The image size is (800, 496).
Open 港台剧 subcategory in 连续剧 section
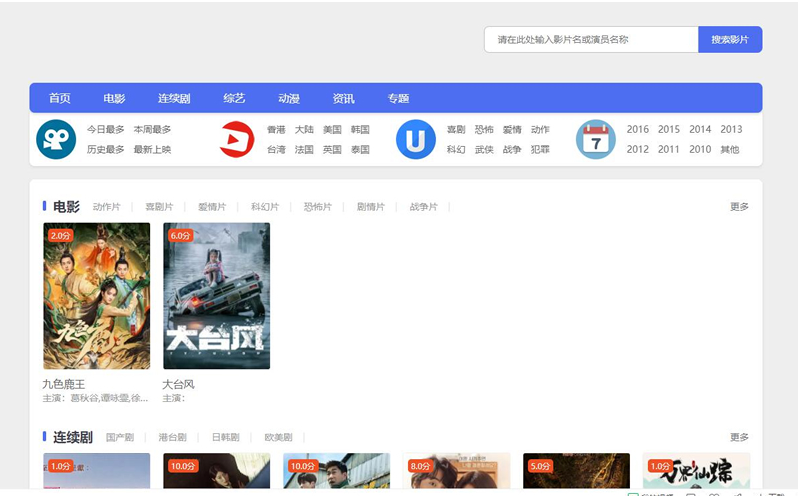pos(172,437)
